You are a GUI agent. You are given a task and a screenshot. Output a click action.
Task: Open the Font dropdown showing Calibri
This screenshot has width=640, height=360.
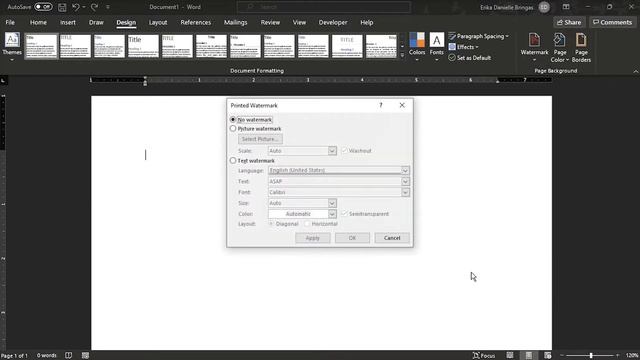[405, 192]
